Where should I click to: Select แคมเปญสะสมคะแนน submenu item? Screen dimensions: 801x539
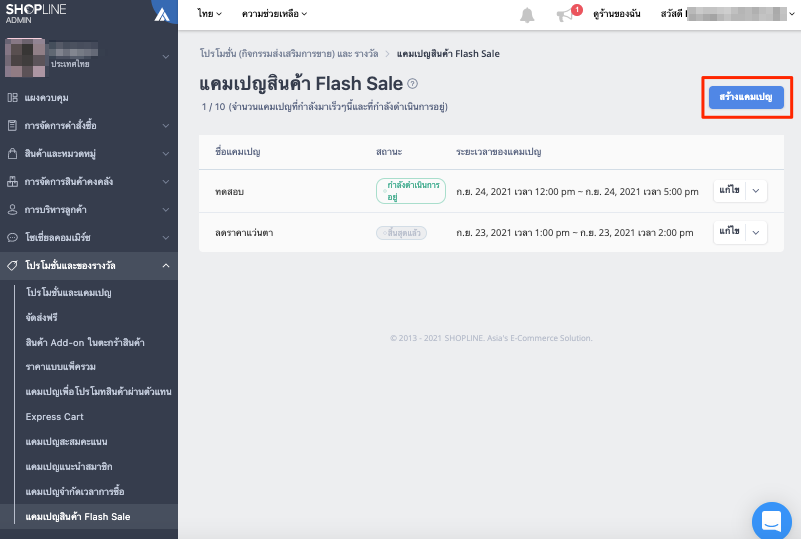(66, 441)
